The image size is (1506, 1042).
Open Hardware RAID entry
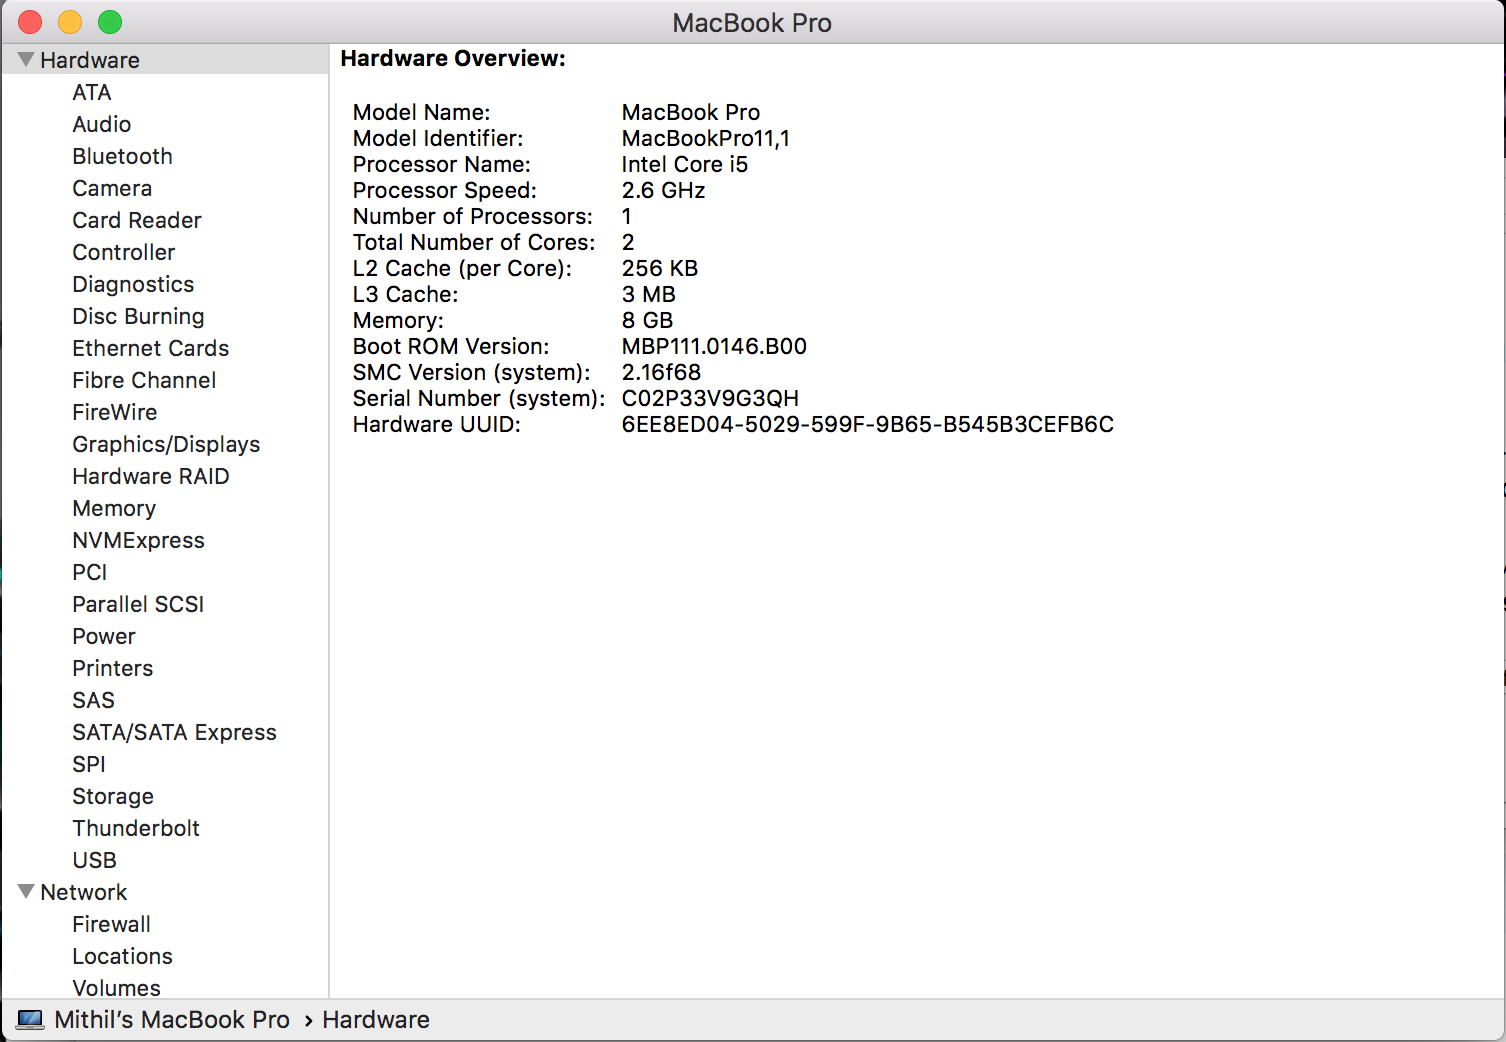[x=151, y=476]
